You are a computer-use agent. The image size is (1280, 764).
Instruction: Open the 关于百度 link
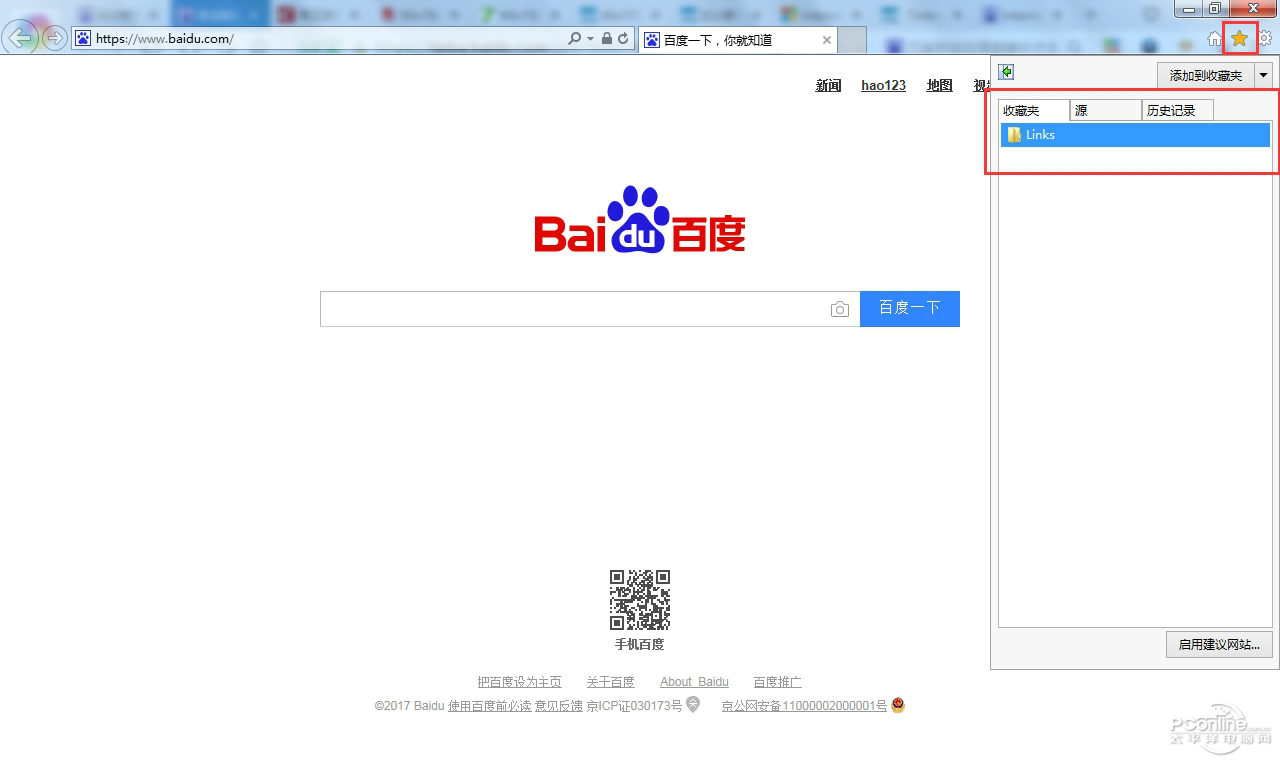tap(610, 682)
